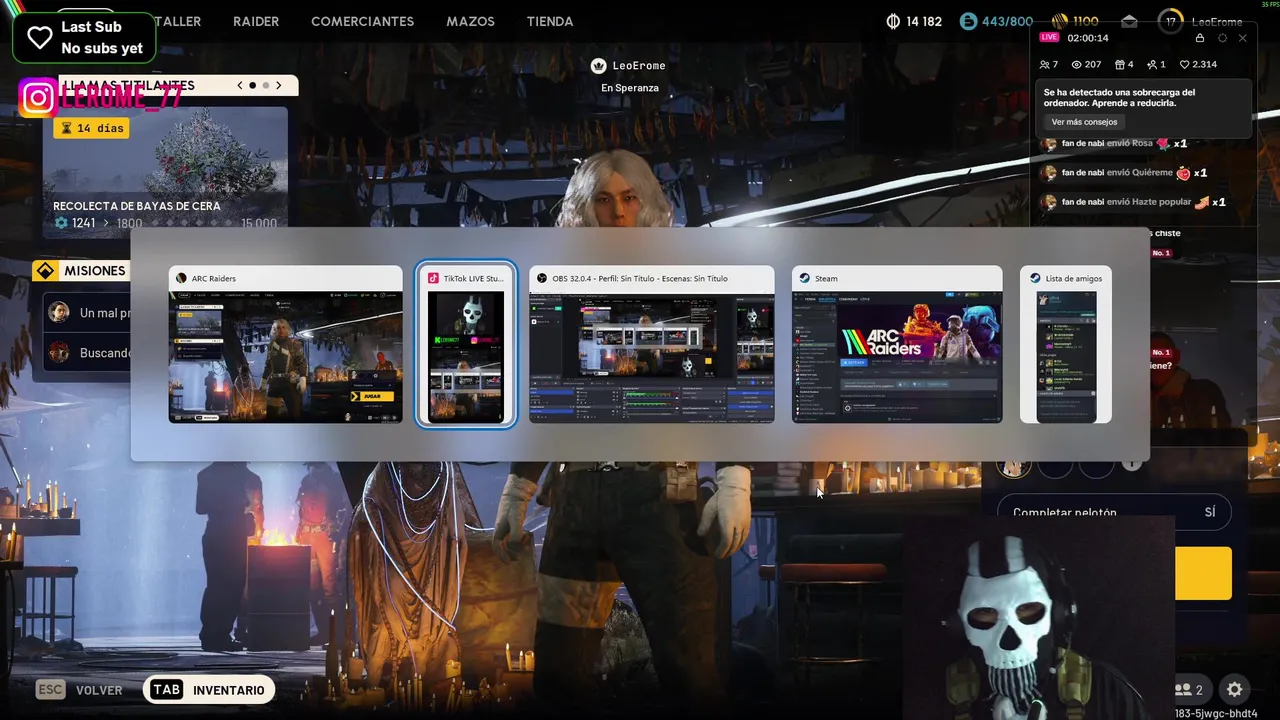Open the COMERCIANTES tab
Image resolution: width=1280 pixels, height=720 pixels.
click(362, 21)
